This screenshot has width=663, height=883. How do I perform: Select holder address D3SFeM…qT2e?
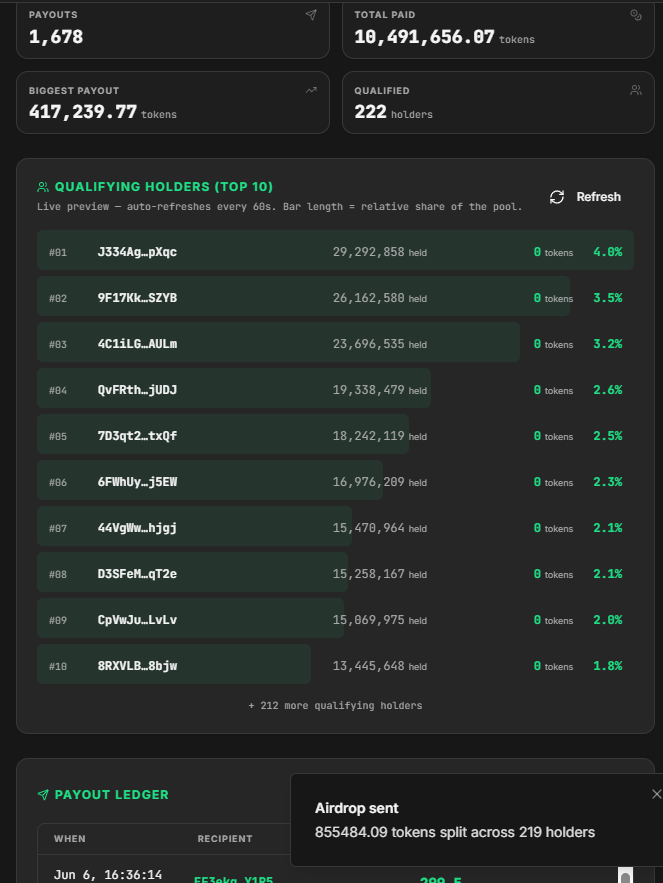tap(137, 574)
